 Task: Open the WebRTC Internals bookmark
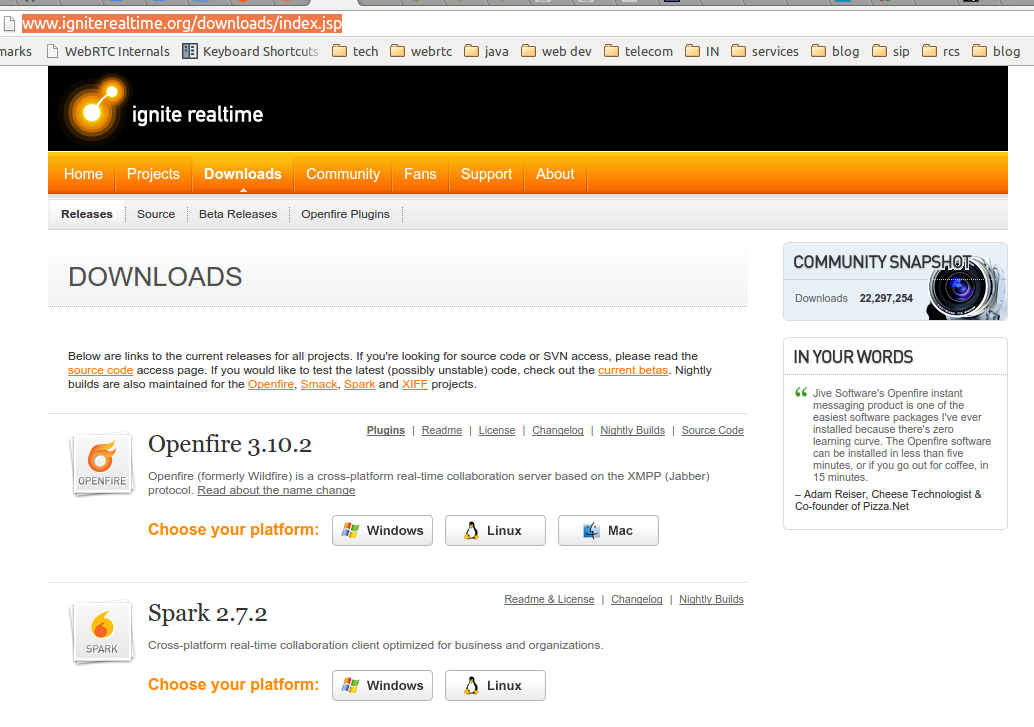(106, 51)
